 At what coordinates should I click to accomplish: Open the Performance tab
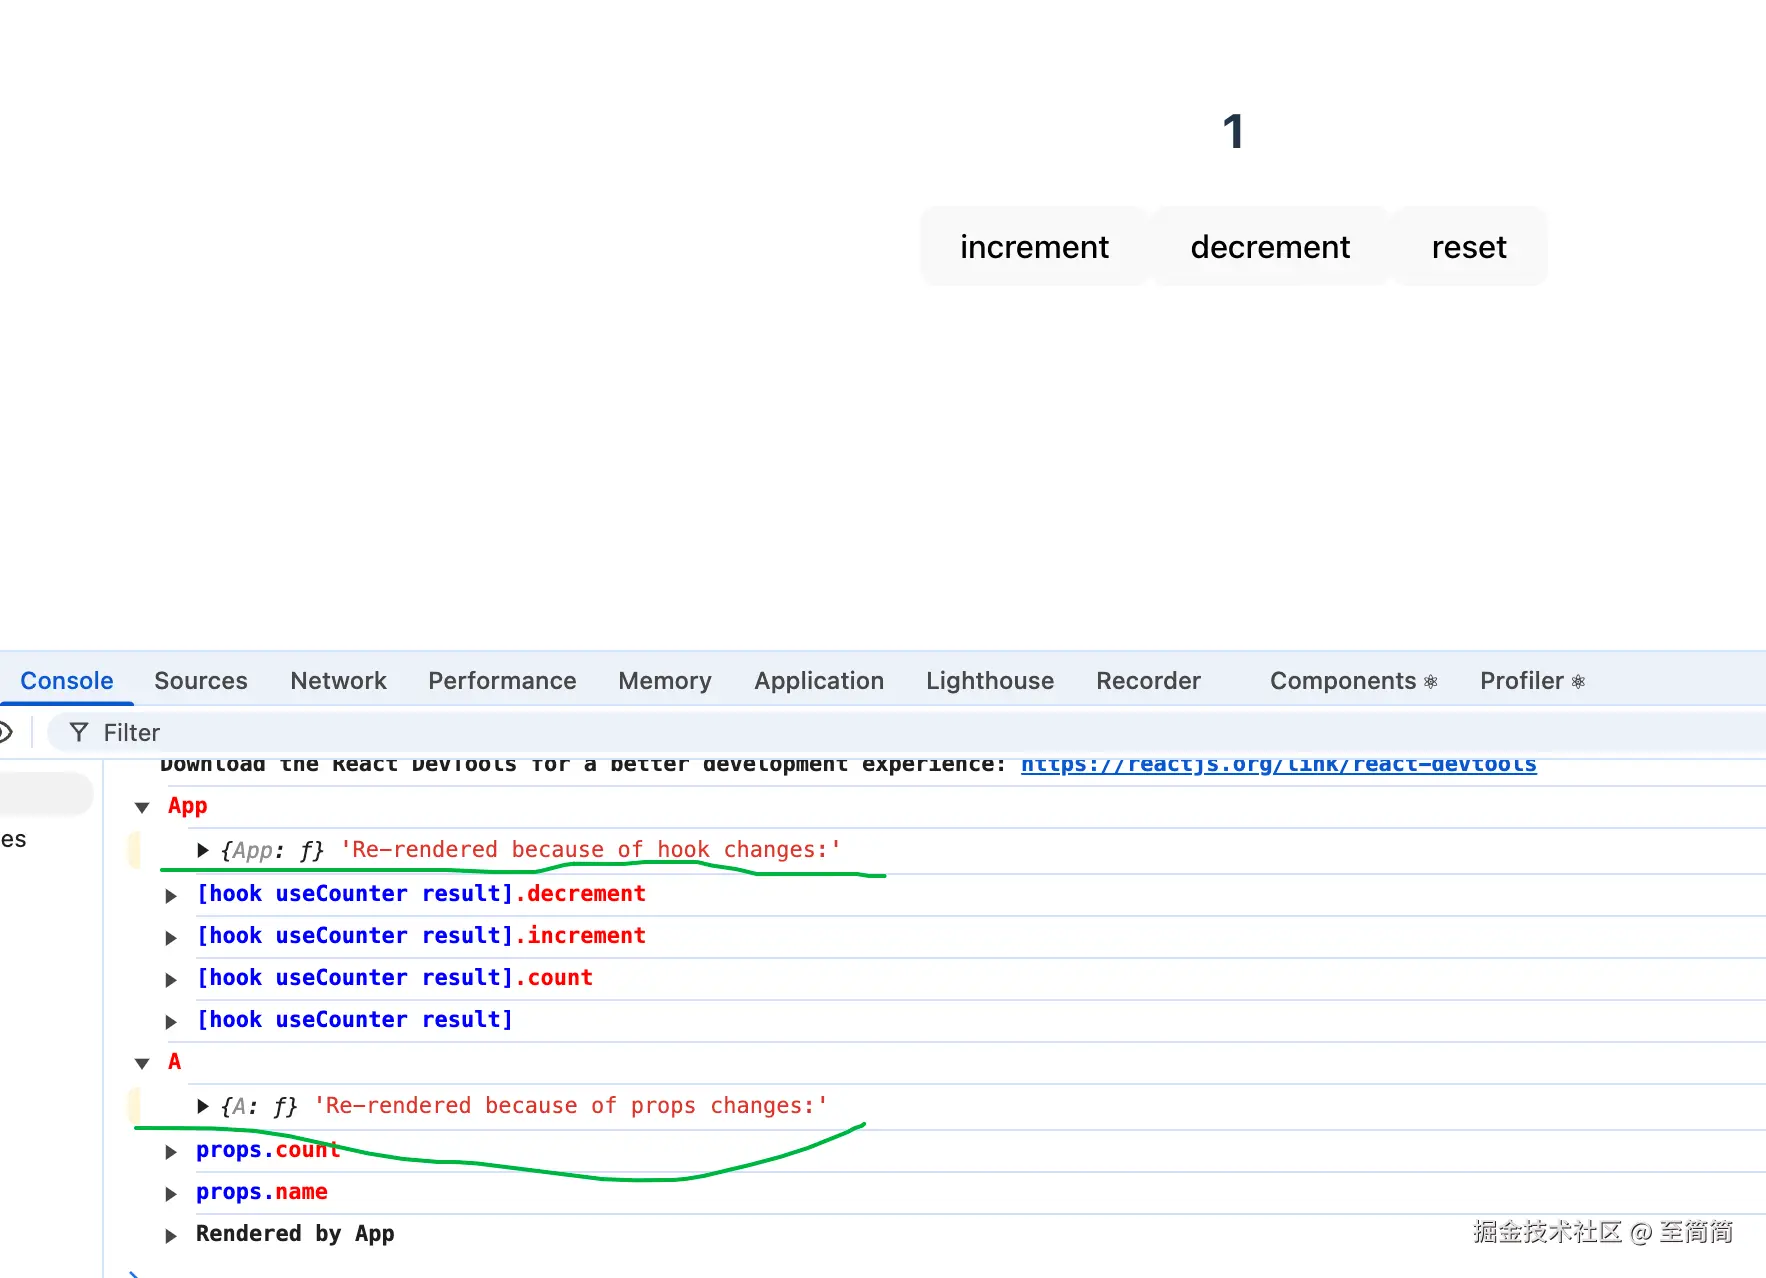502,681
